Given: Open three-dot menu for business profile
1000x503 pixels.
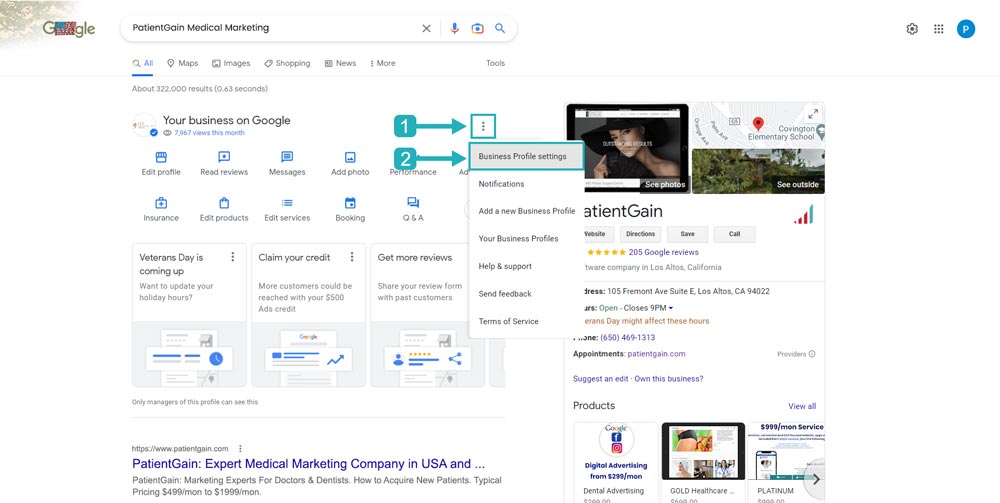Looking at the screenshot, I should [x=483, y=127].
